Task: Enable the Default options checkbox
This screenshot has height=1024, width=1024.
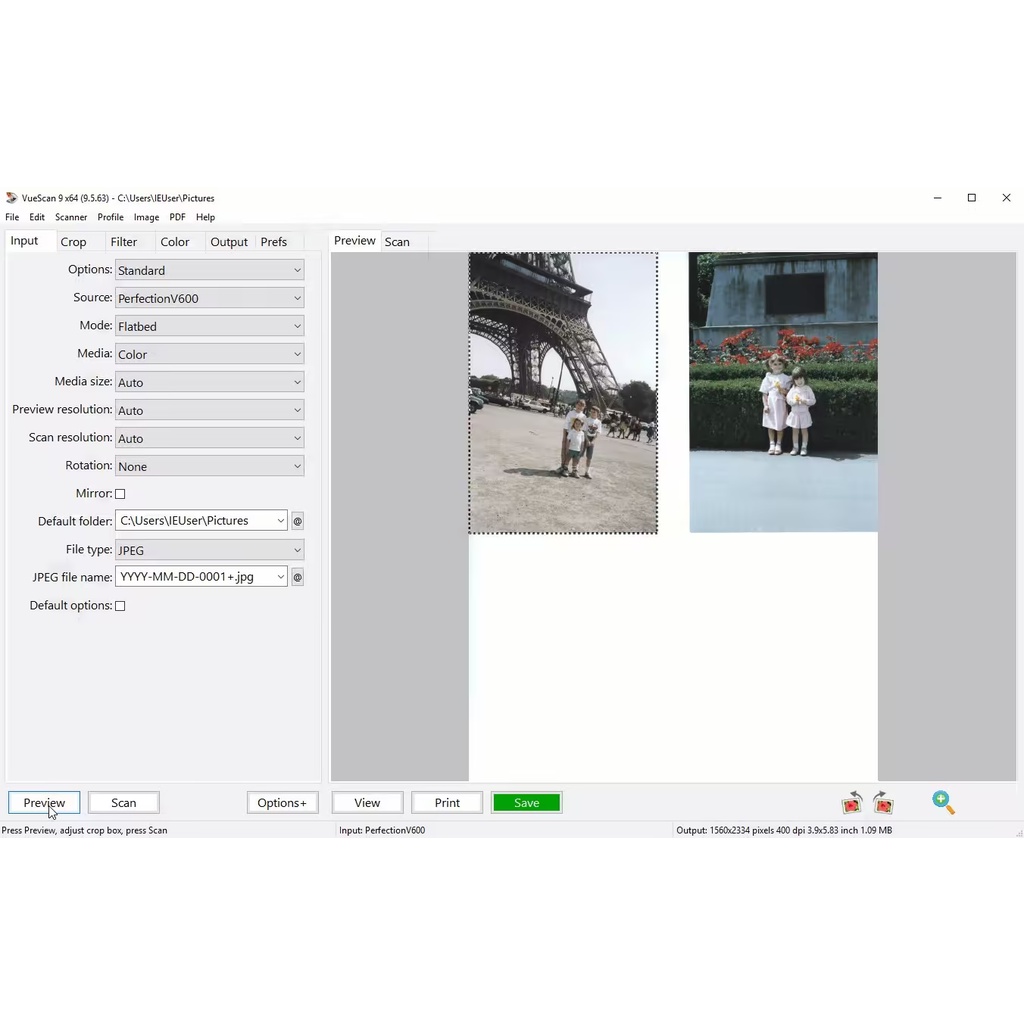Action: [120, 606]
